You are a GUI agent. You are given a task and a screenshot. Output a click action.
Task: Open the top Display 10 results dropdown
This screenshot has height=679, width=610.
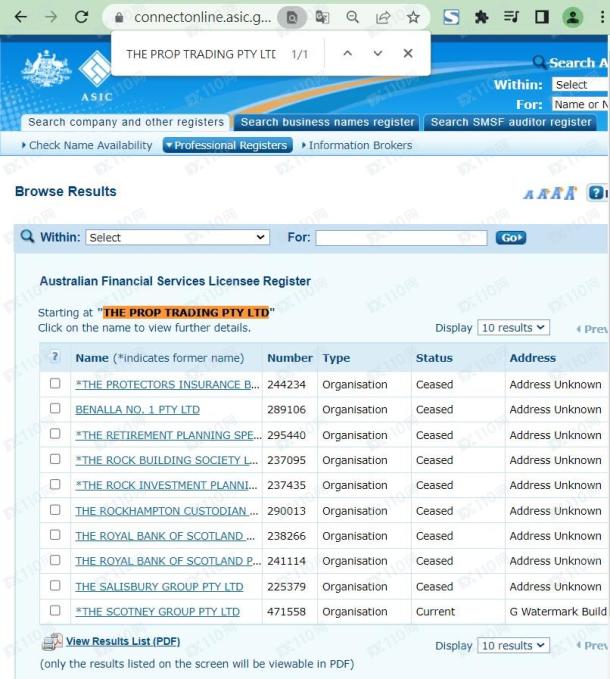(513, 328)
